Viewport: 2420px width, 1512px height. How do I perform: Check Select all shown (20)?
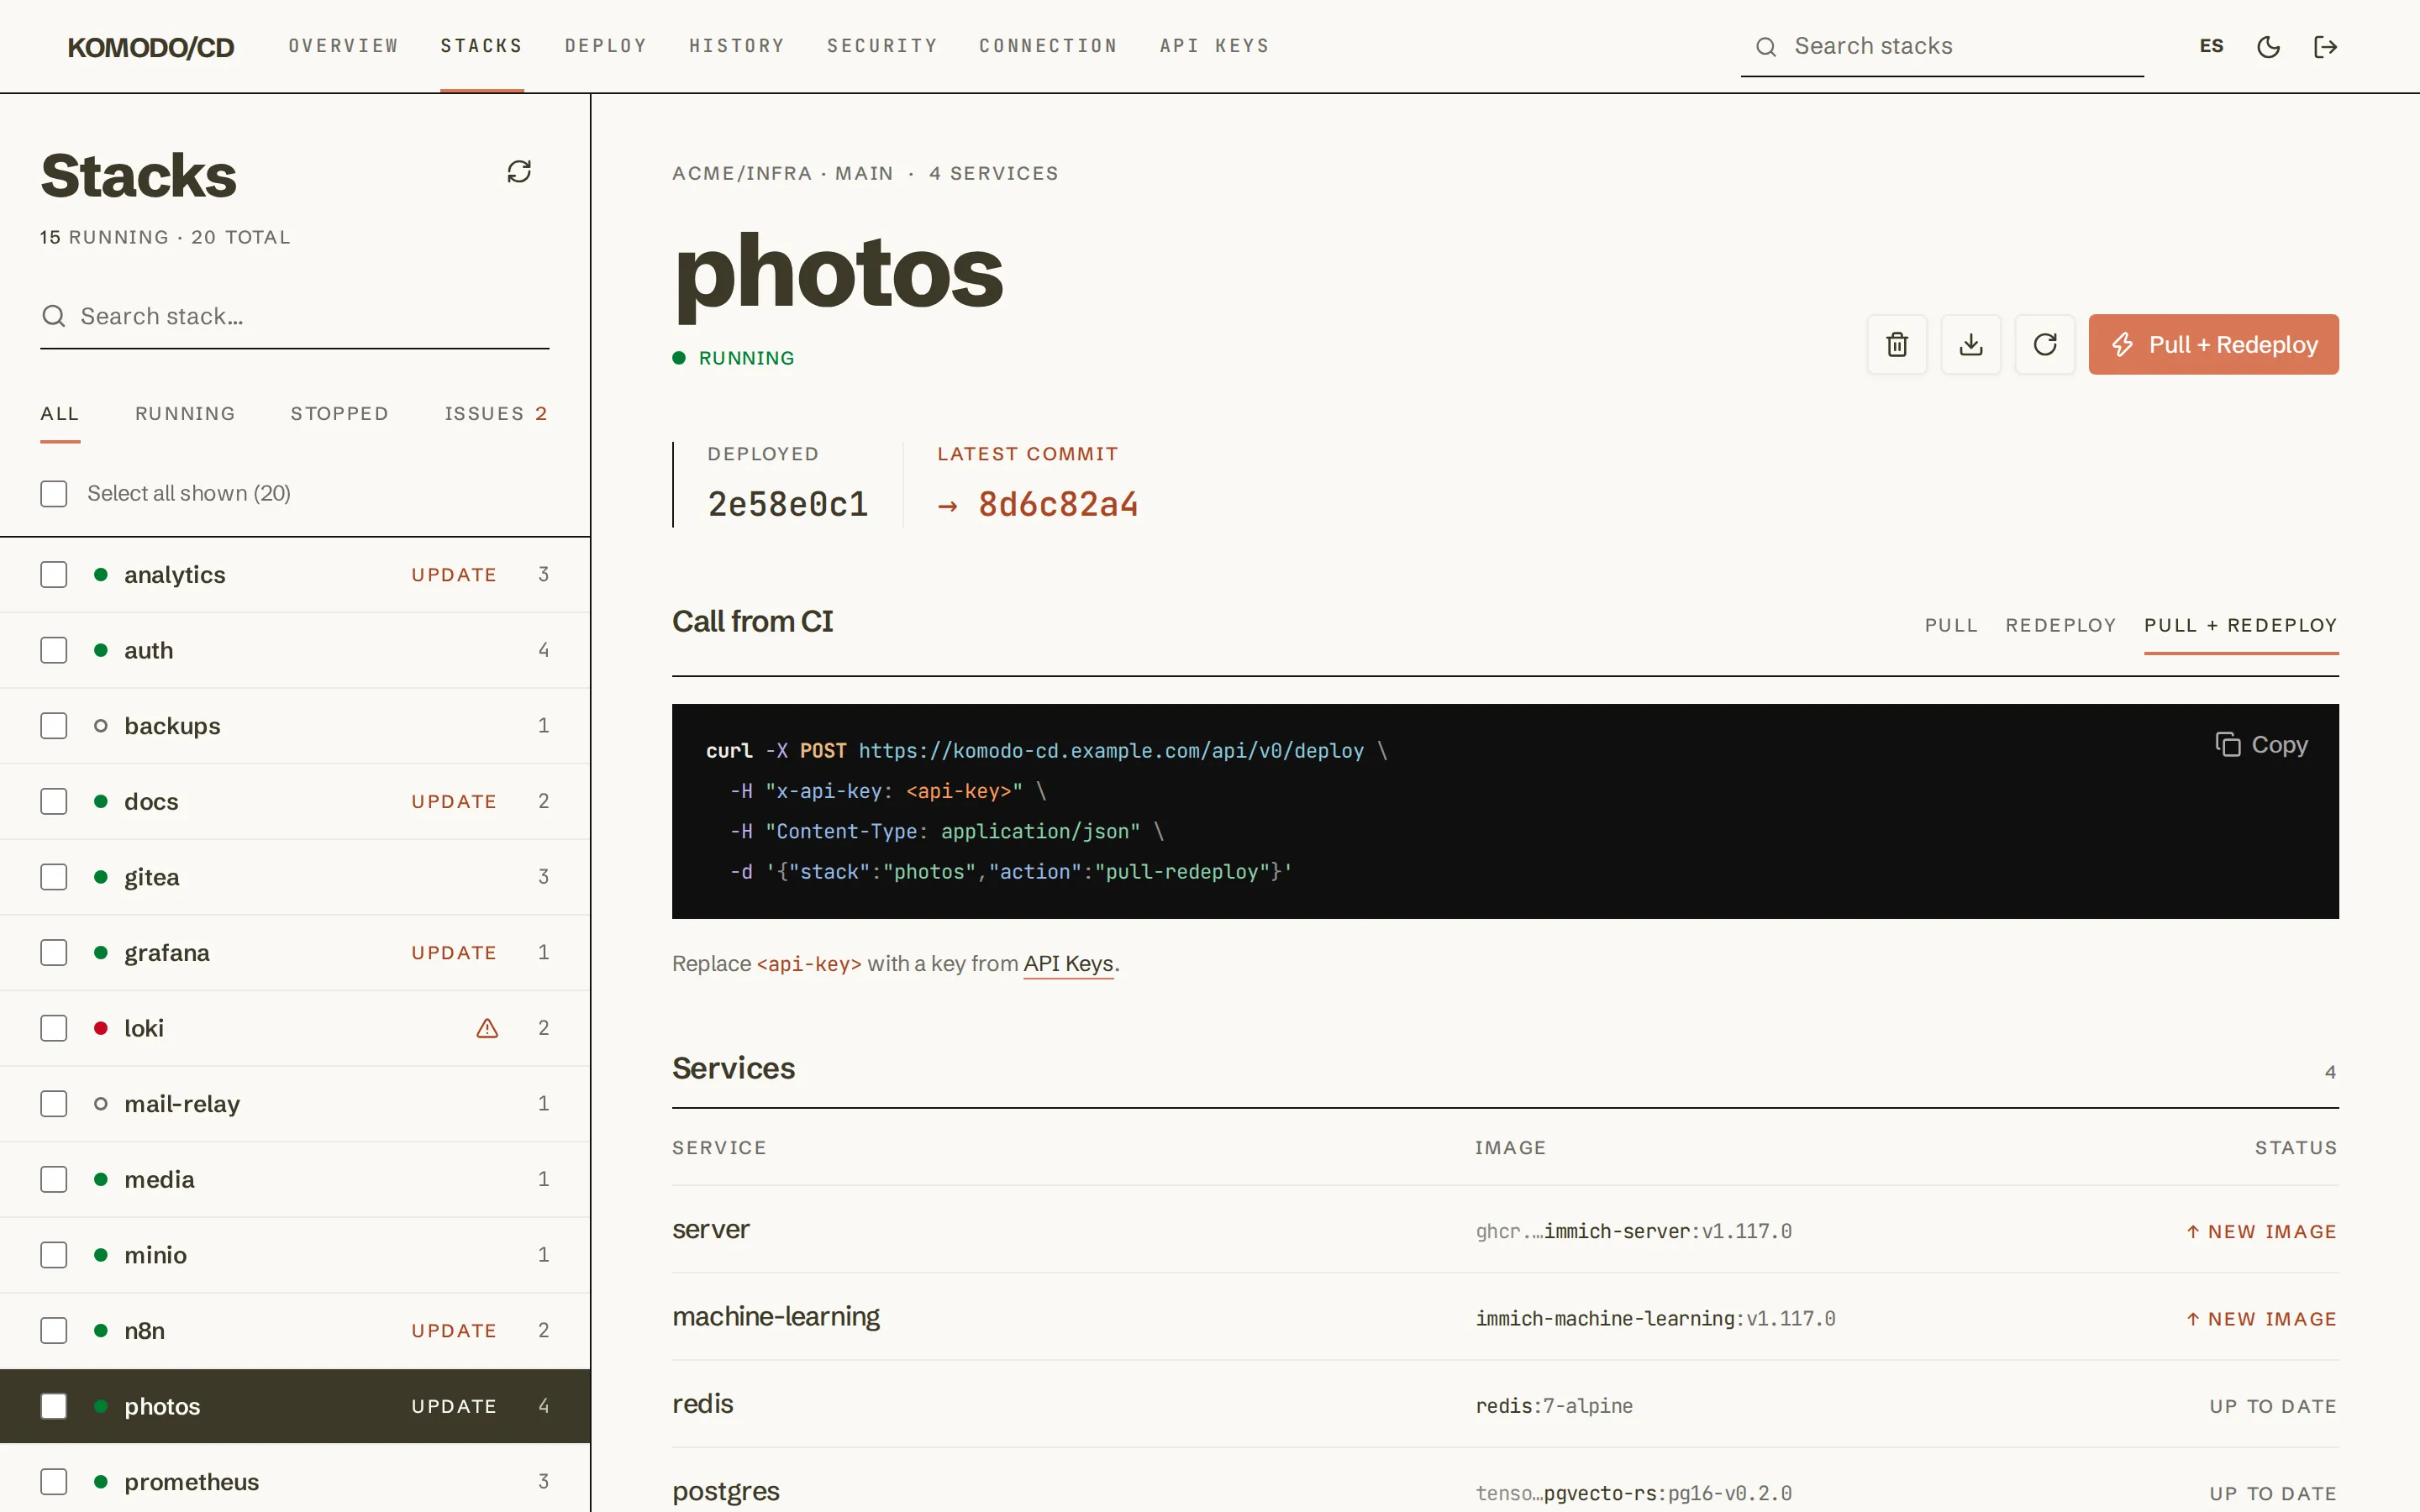[54, 494]
